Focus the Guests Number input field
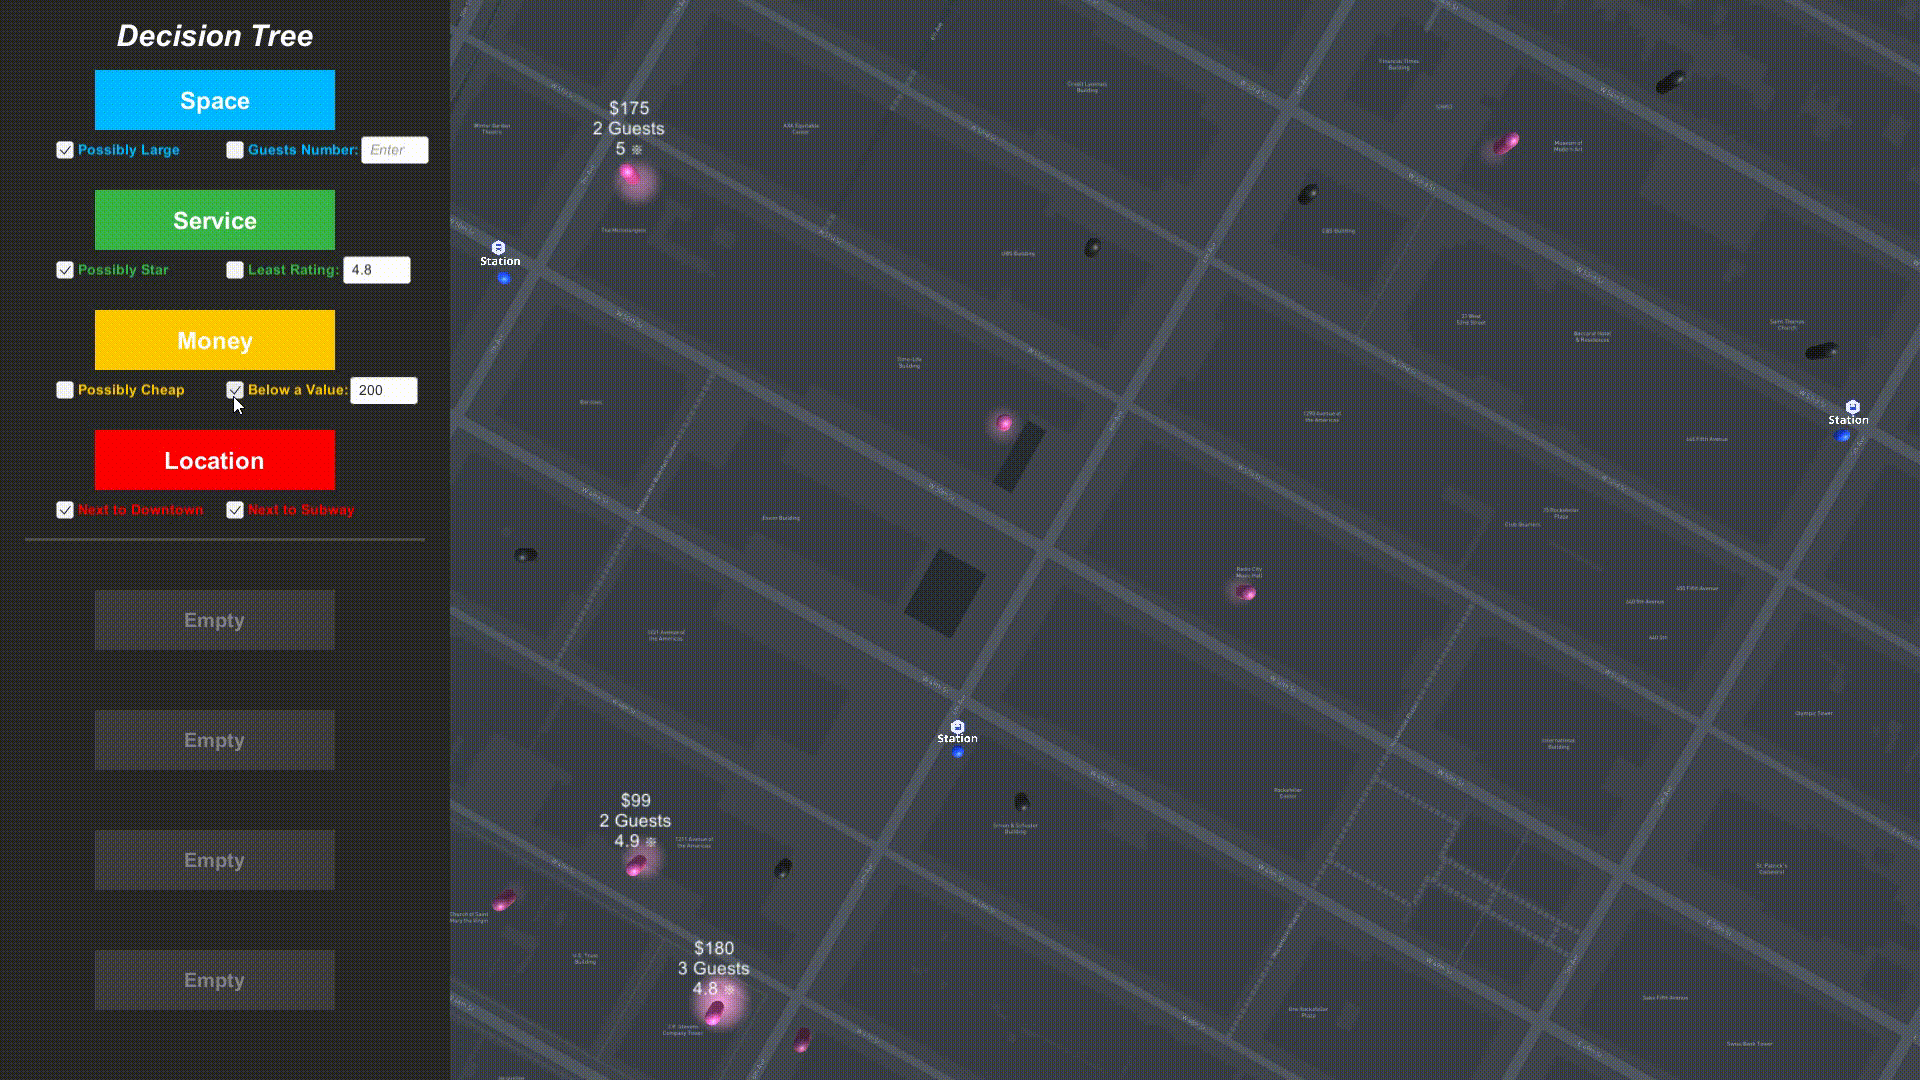 395,150
